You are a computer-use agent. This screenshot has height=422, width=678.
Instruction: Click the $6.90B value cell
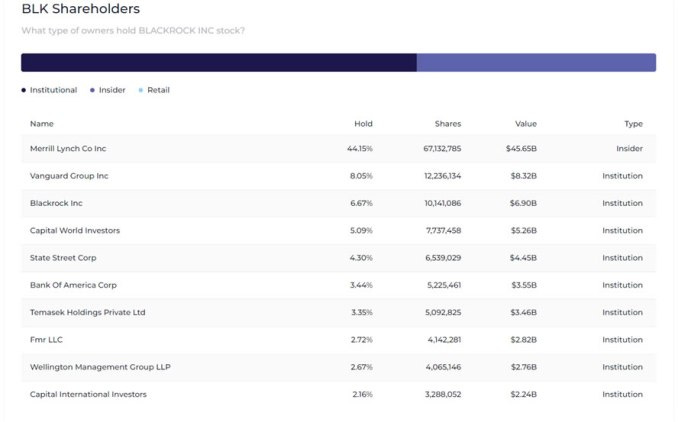(x=523, y=203)
